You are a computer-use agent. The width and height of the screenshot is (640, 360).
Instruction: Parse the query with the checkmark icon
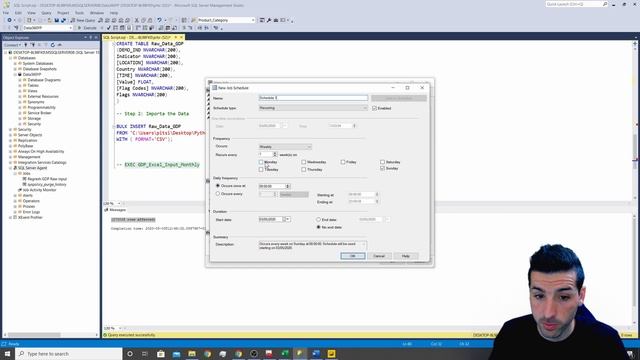click(109, 28)
